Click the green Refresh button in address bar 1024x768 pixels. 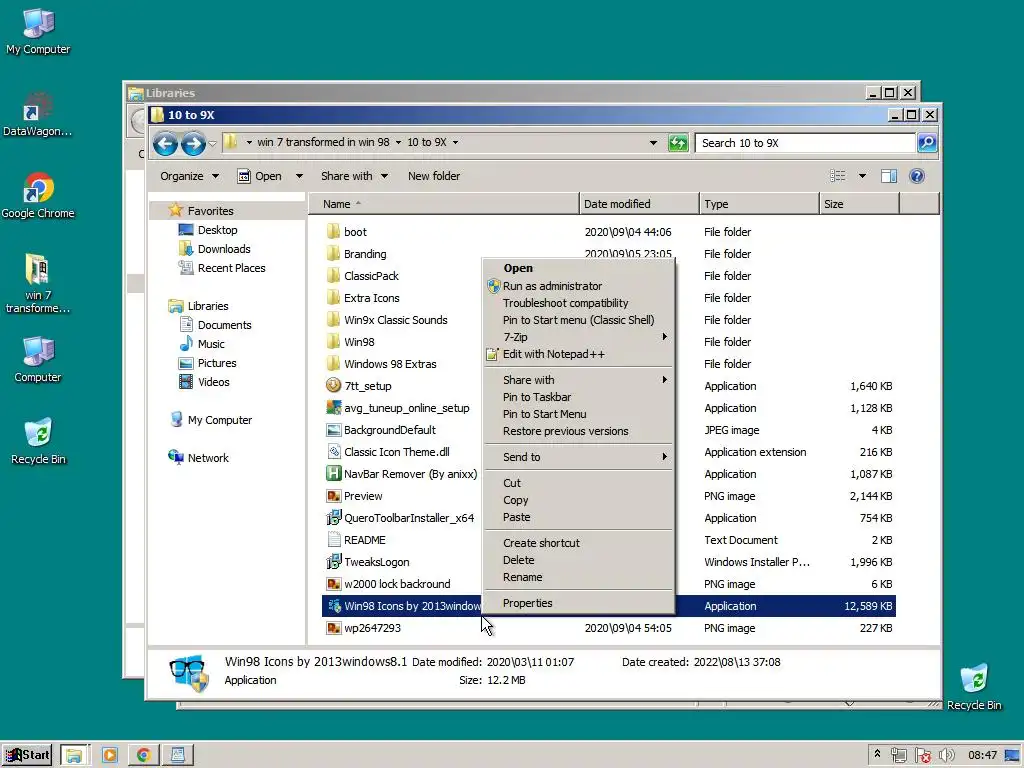click(678, 142)
